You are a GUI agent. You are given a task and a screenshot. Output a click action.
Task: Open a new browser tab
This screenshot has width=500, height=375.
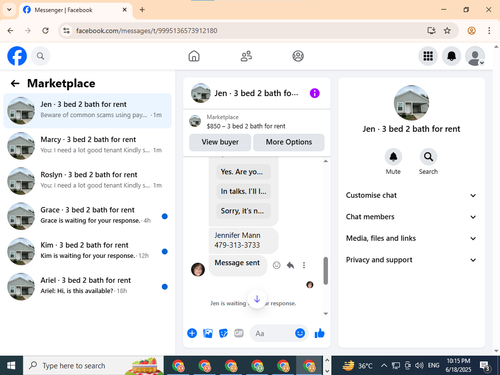142,10
